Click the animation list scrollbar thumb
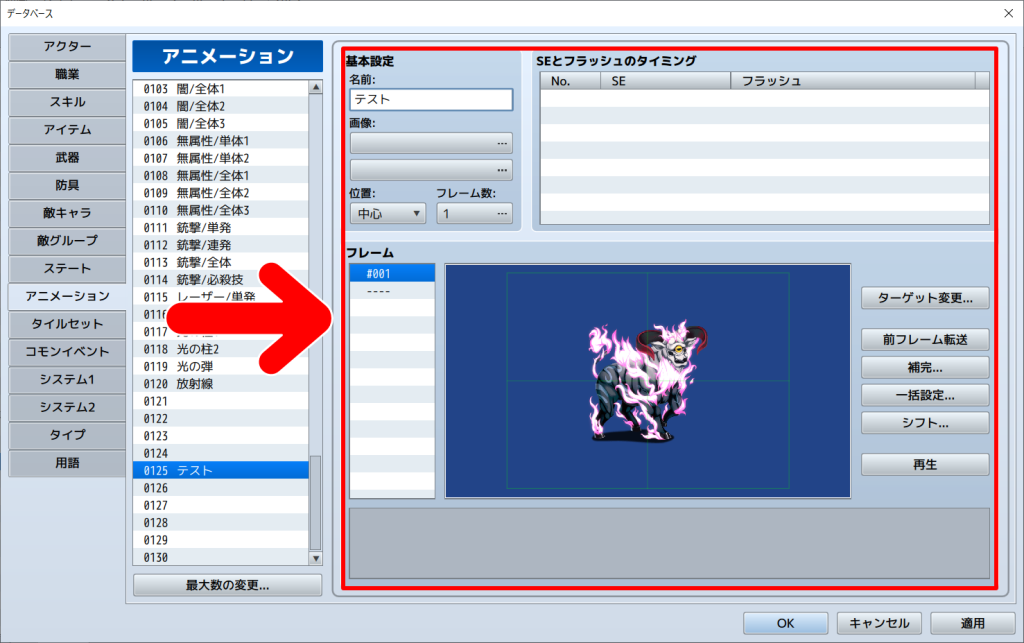The image size is (1024, 643). (316, 503)
